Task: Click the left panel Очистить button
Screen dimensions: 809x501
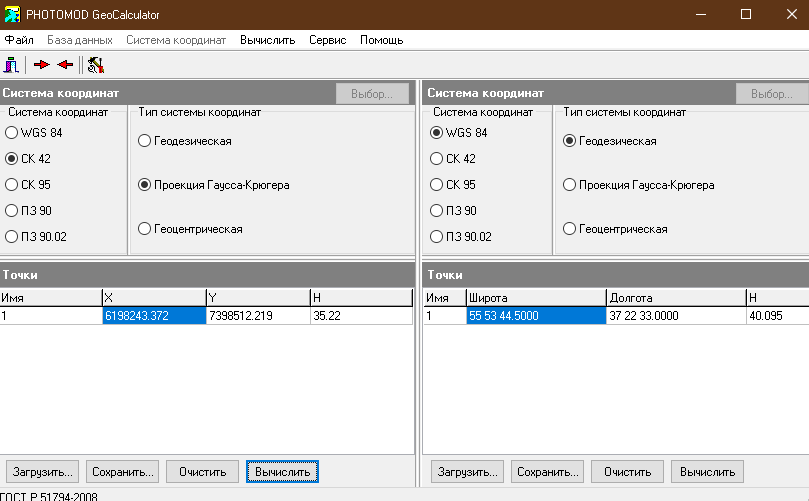Action: coord(202,472)
